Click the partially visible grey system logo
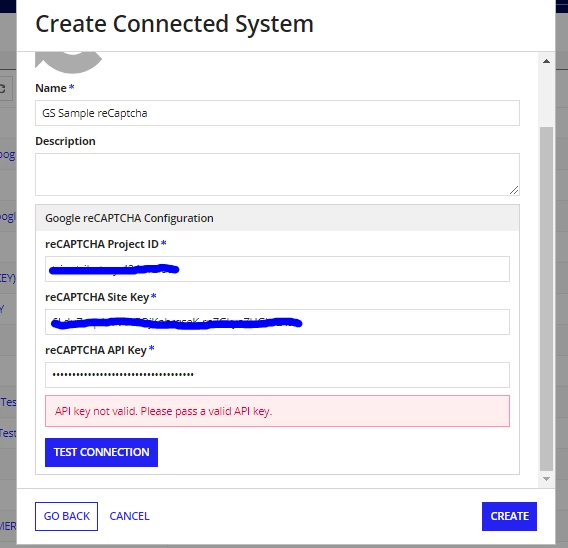The height and width of the screenshot is (548, 568). [x=68, y=63]
